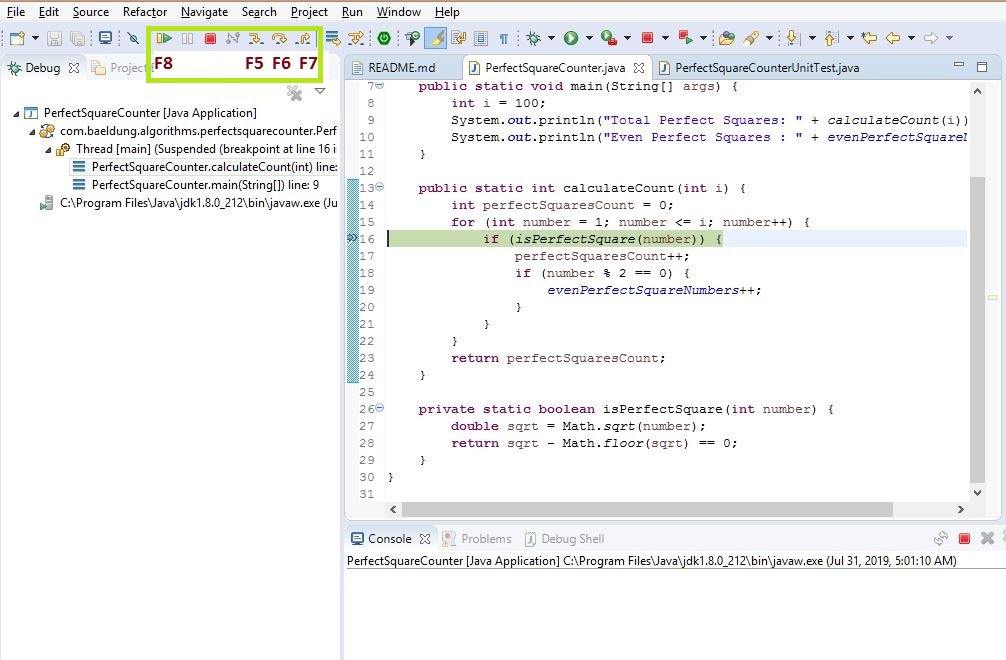1006x660 pixels.
Task: Toggle the highlighted Mark Occurrences icon
Action: point(436,38)
